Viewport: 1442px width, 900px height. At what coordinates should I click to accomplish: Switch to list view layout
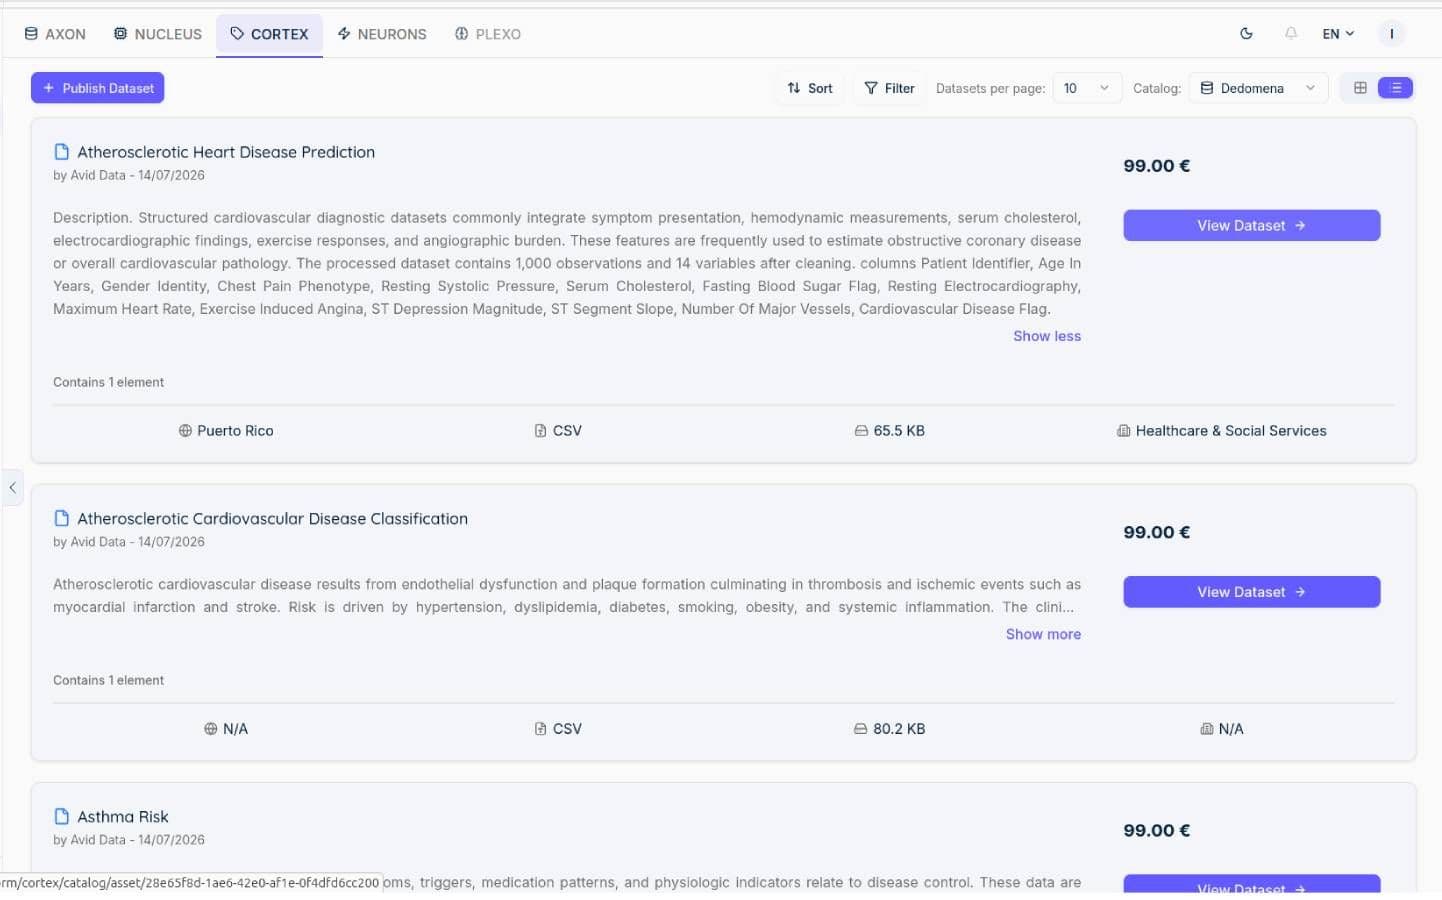coord(1395,88)
